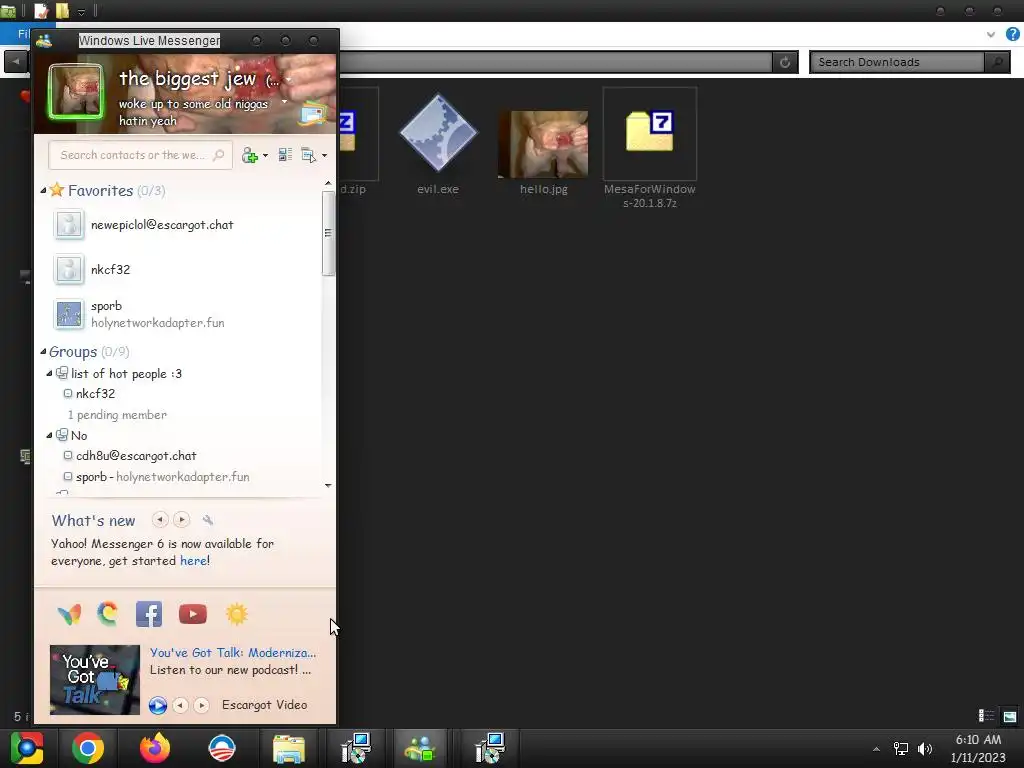This screenshot has width=1024, height=768.
Task: Click the Search contacts input field
Action: [140, 155]
